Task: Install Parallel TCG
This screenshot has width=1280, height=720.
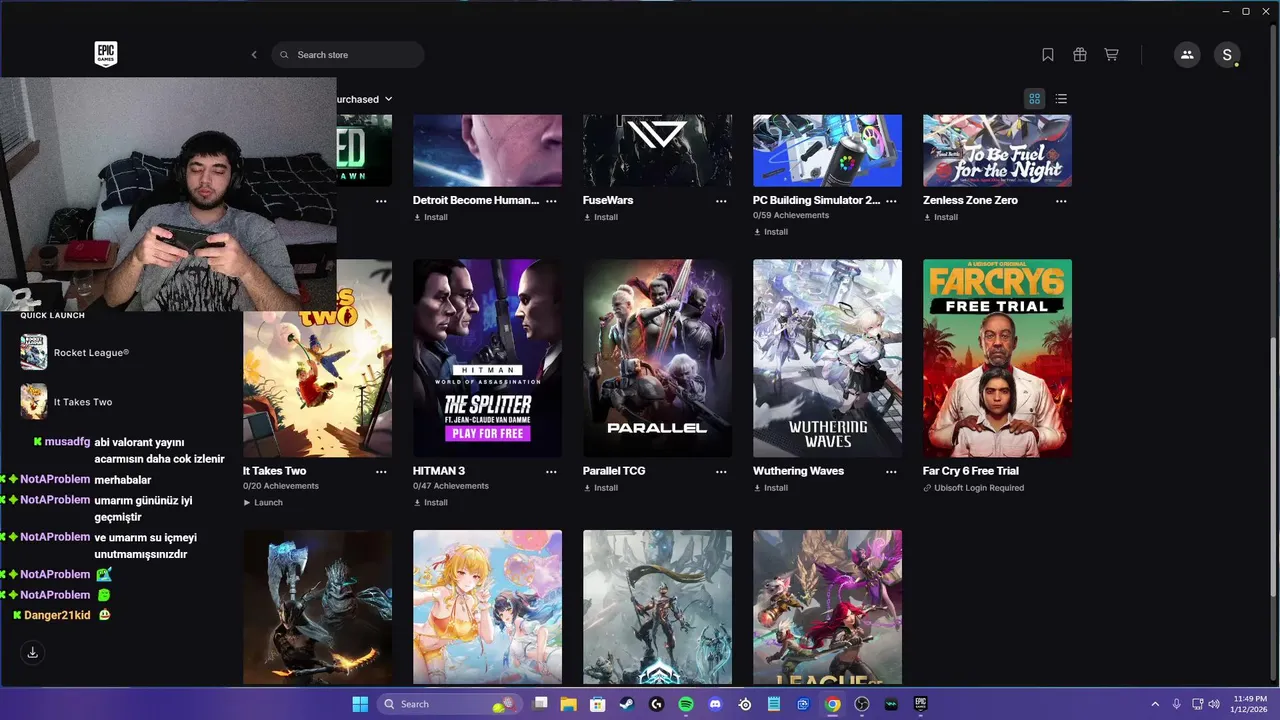Action: pos(601,488)
